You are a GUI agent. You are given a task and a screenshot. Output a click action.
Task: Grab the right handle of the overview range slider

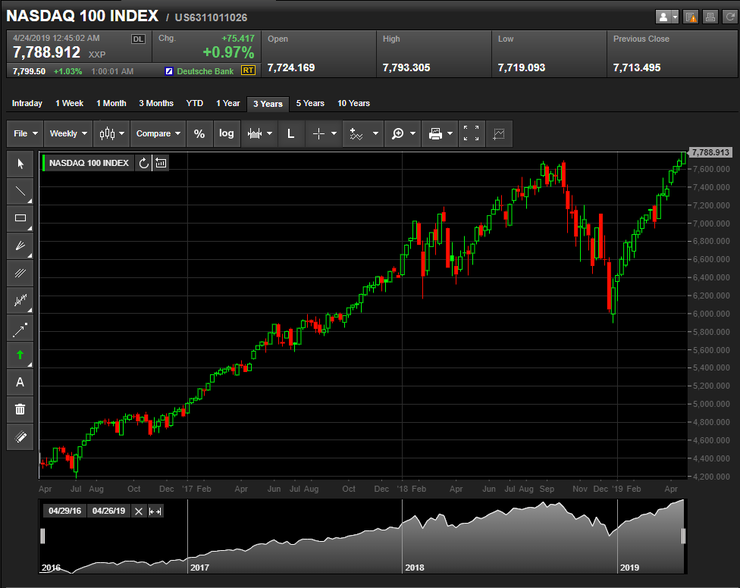(683, 536)
